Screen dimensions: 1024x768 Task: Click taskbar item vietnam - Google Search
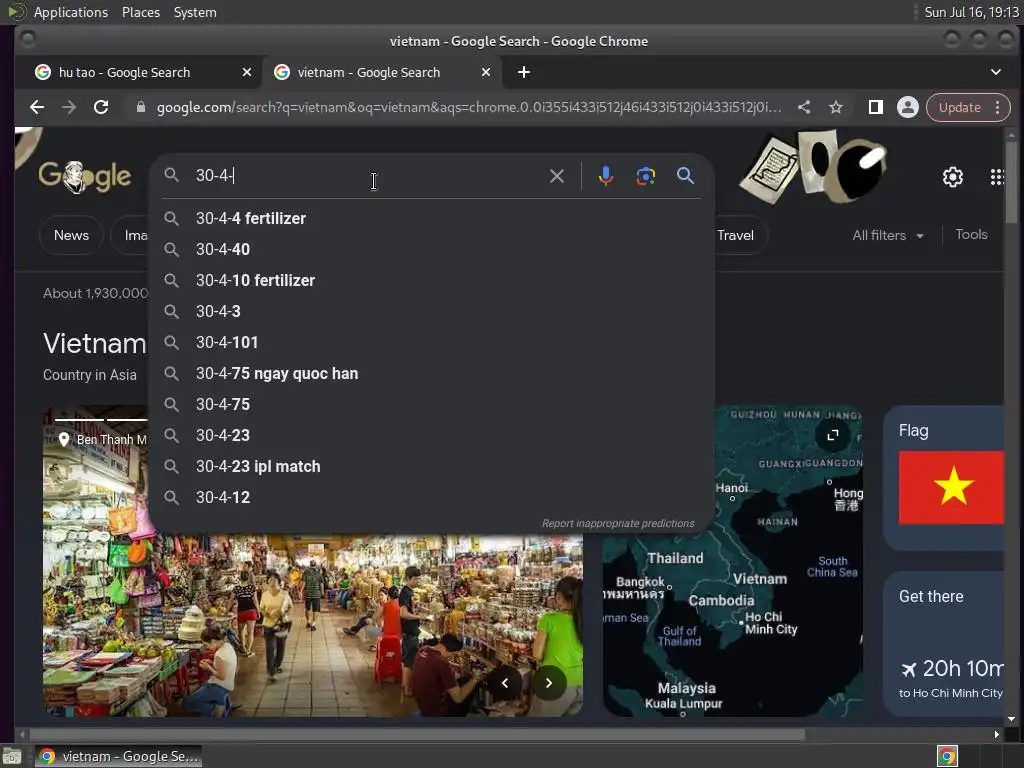[118, 756]
